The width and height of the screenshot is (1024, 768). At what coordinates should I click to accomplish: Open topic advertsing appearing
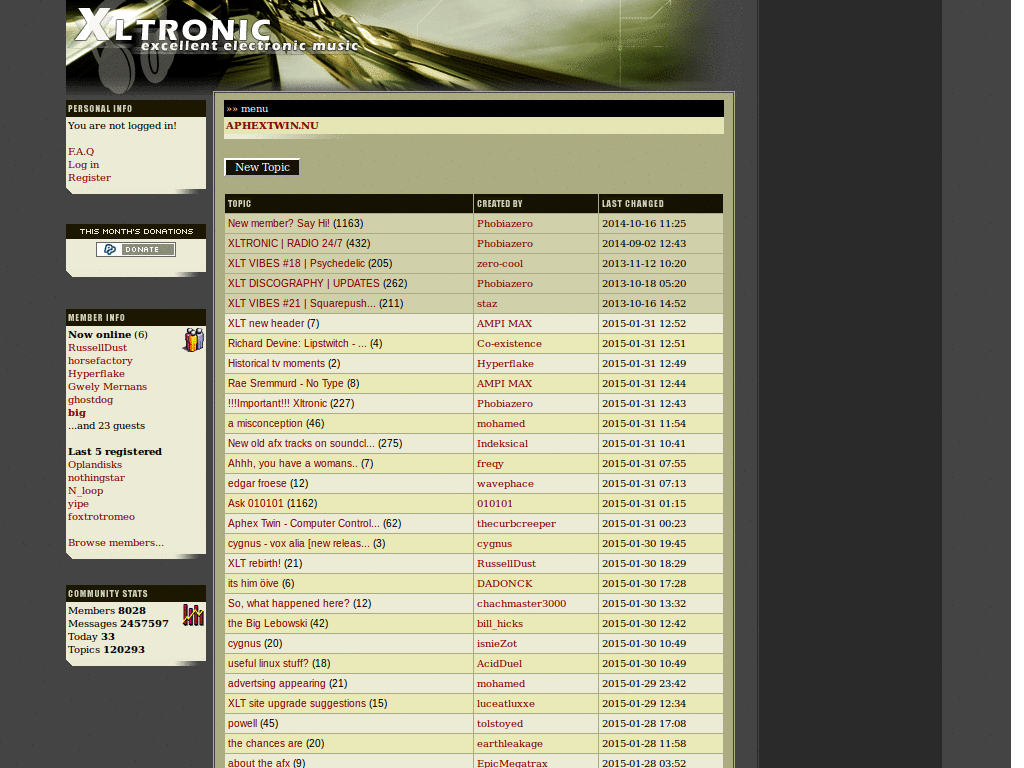click(x=276, y=684)
